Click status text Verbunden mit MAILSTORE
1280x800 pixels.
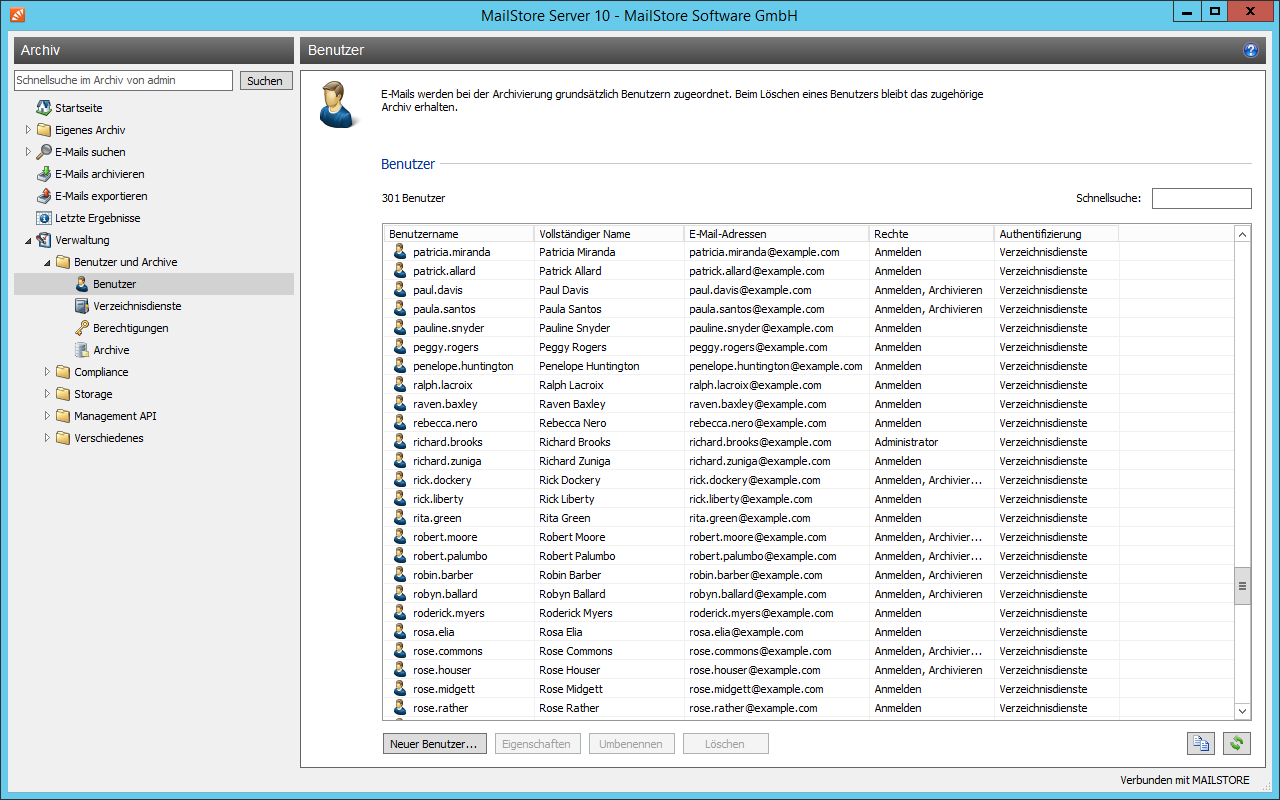(1185, 781)
